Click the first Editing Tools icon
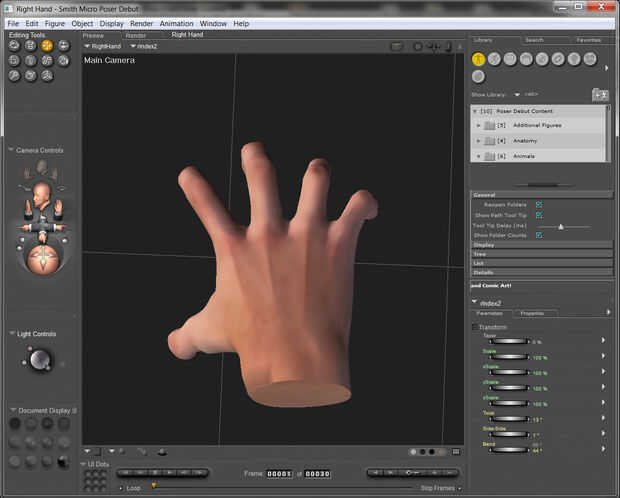Image resolution: width=620 pixels, height=498 pixels. (x=14, y=45)
